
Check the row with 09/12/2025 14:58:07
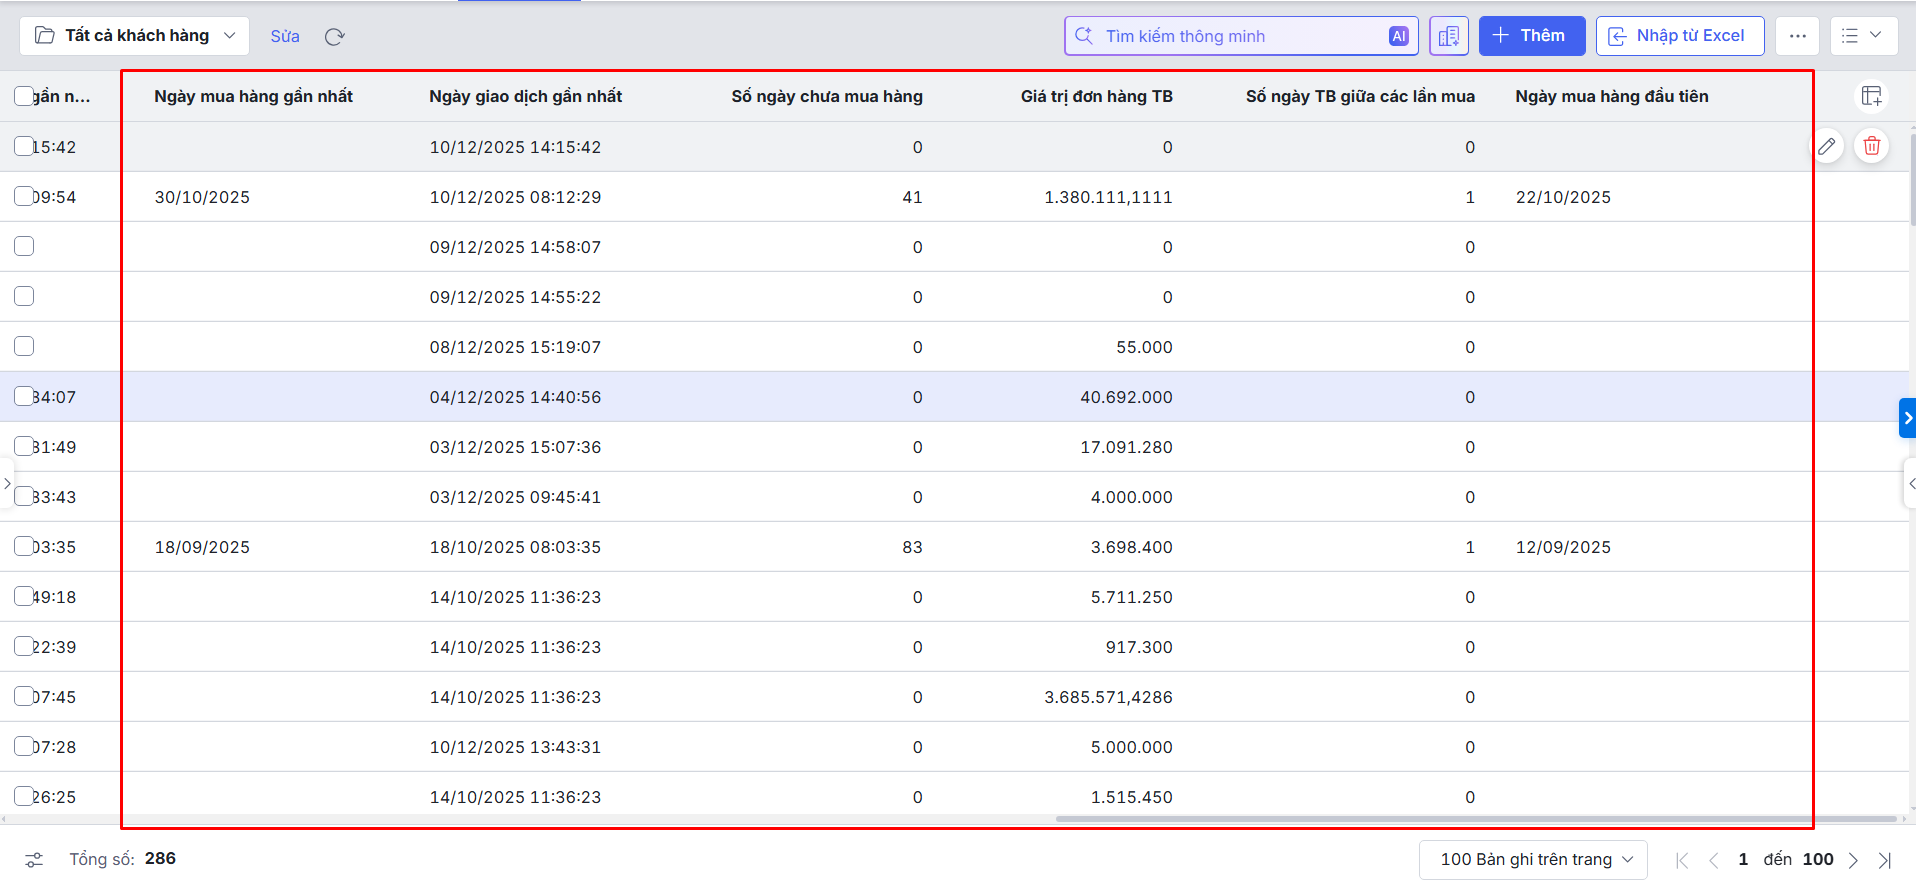[x=24, y=246]
